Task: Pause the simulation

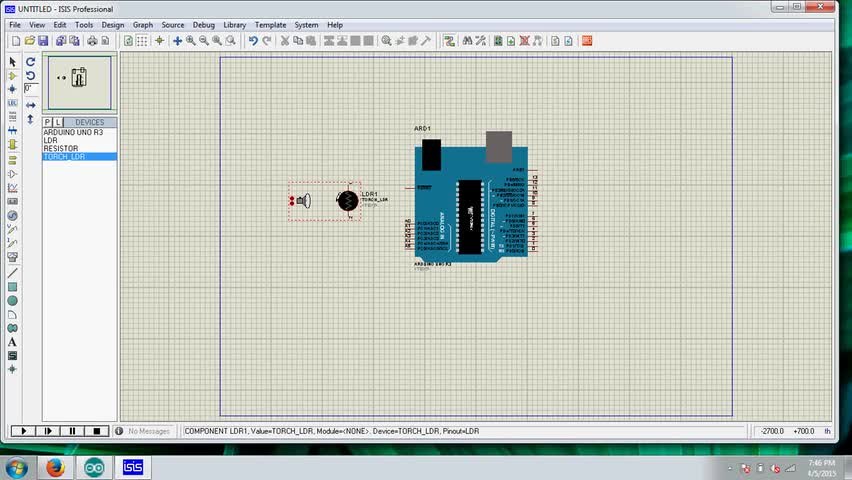Action: click(72, 431)
